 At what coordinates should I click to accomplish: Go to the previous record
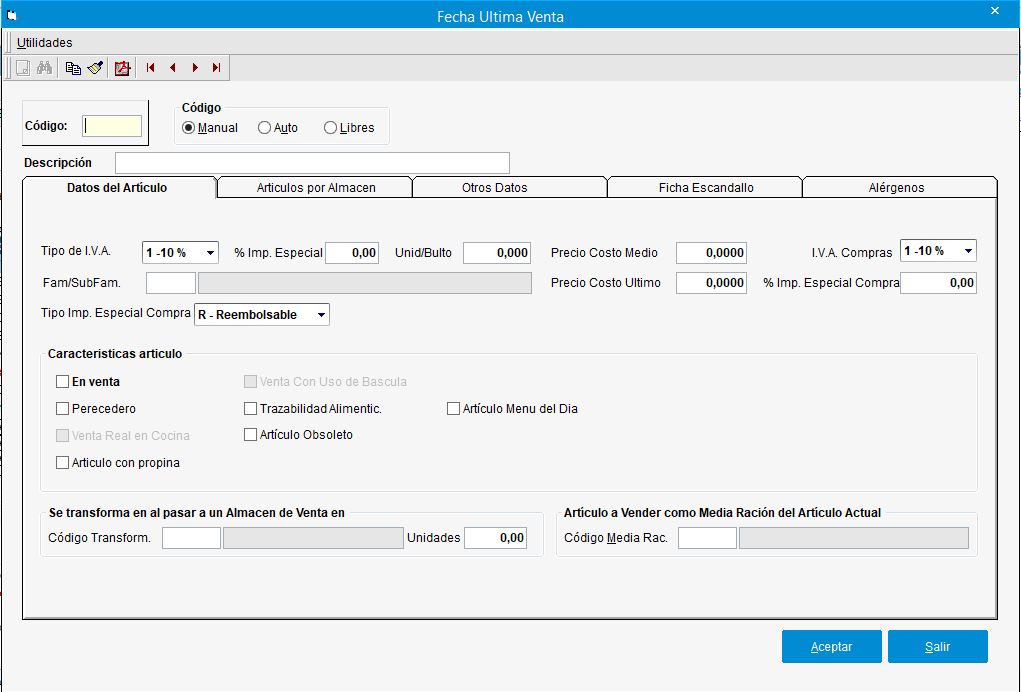173,68
